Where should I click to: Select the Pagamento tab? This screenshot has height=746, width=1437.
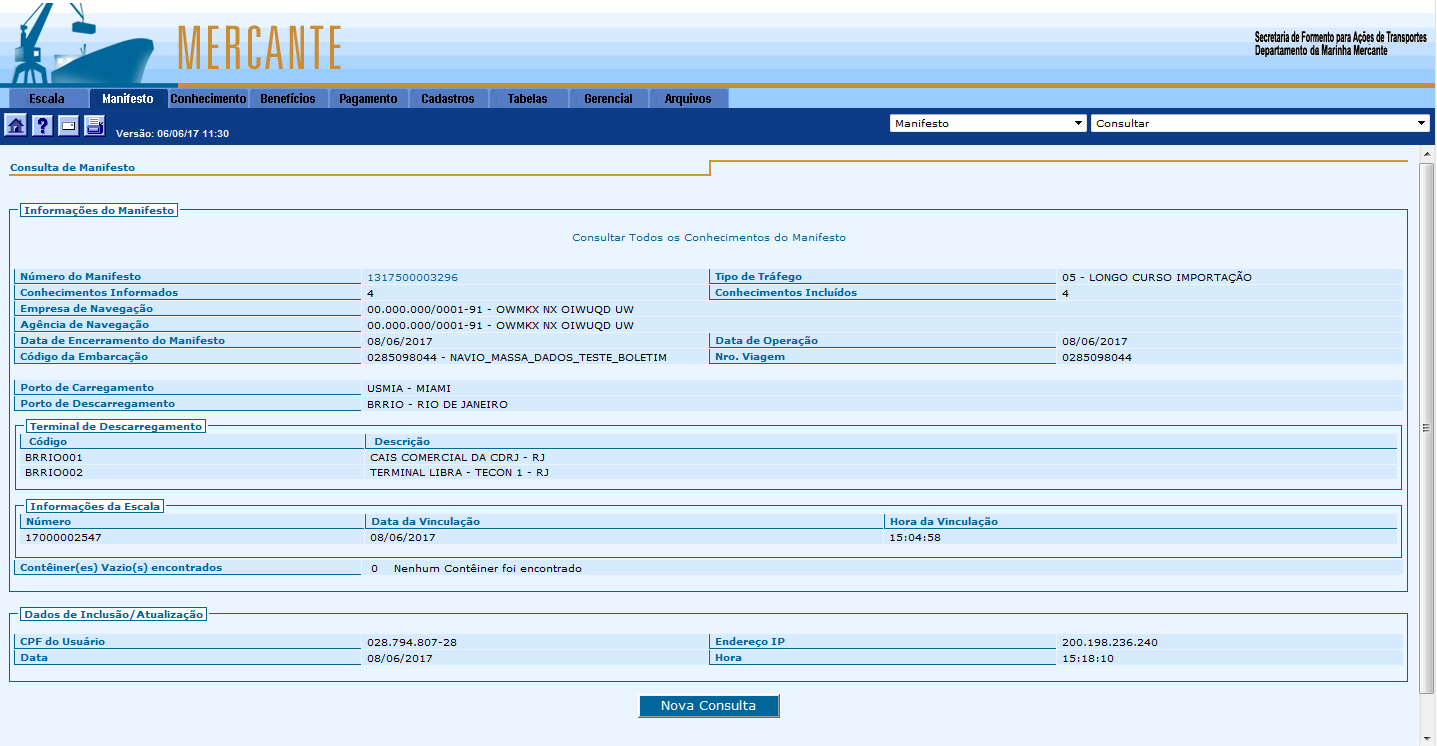(x=368, y=99)
